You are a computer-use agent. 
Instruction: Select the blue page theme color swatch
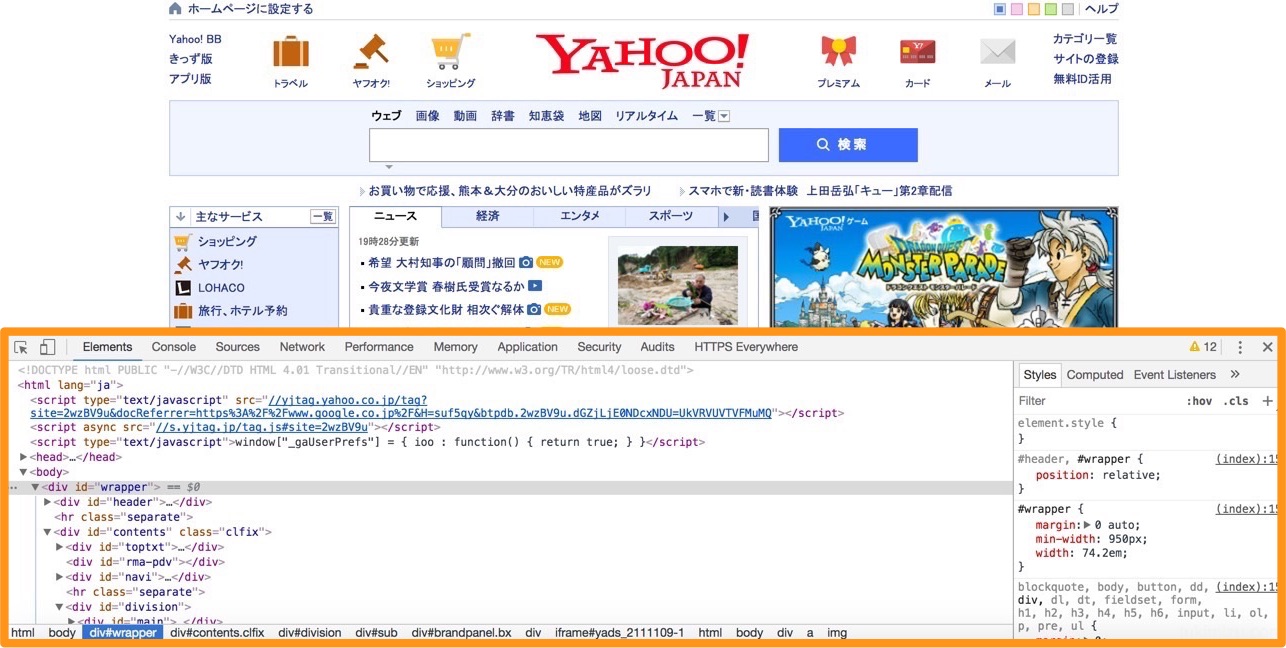click(1000, 9)
